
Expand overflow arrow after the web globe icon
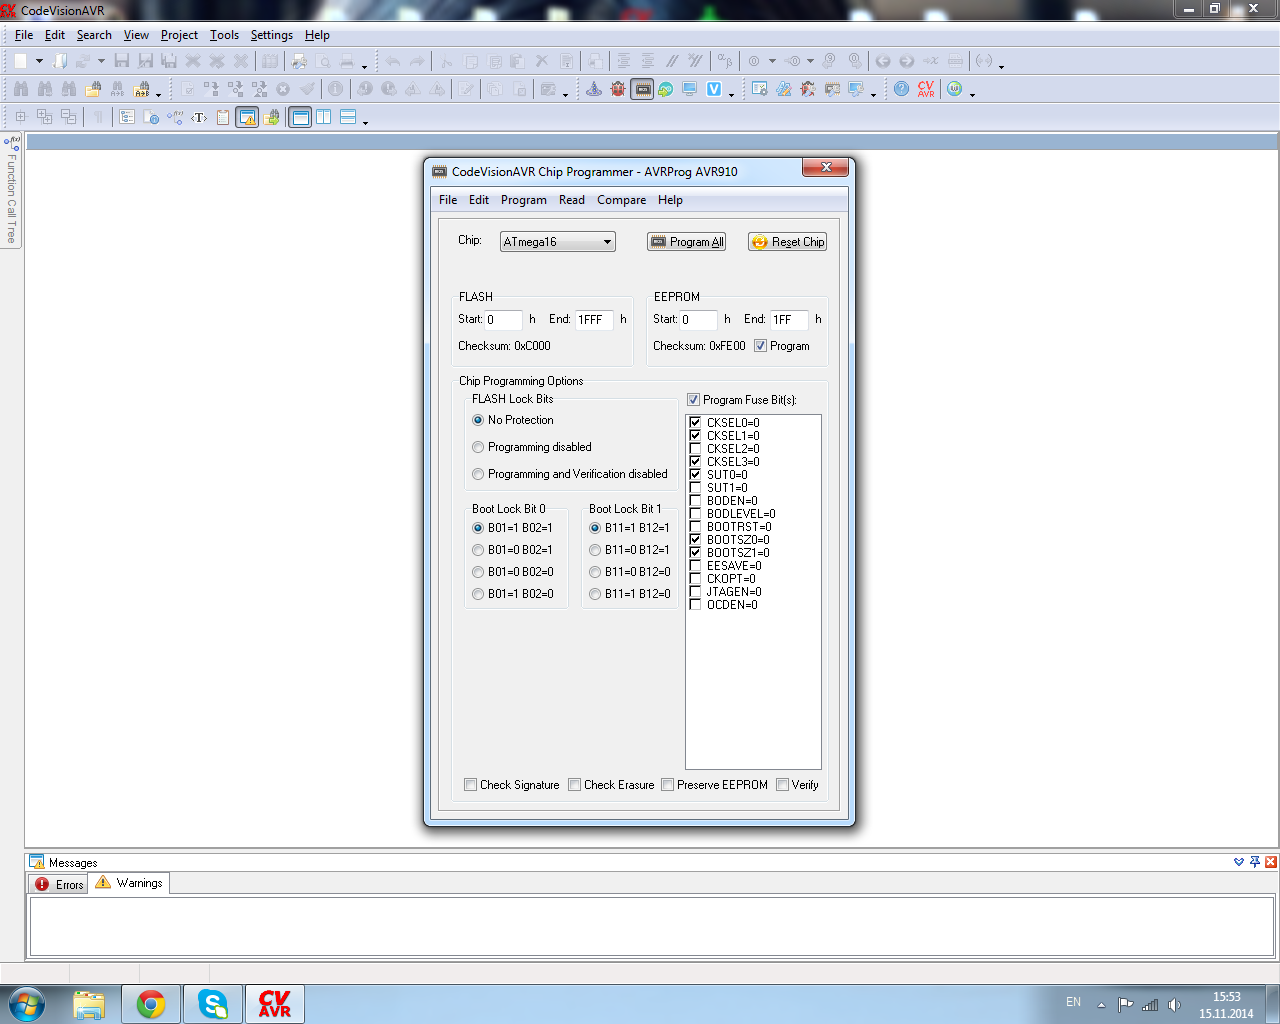point(972,94)
